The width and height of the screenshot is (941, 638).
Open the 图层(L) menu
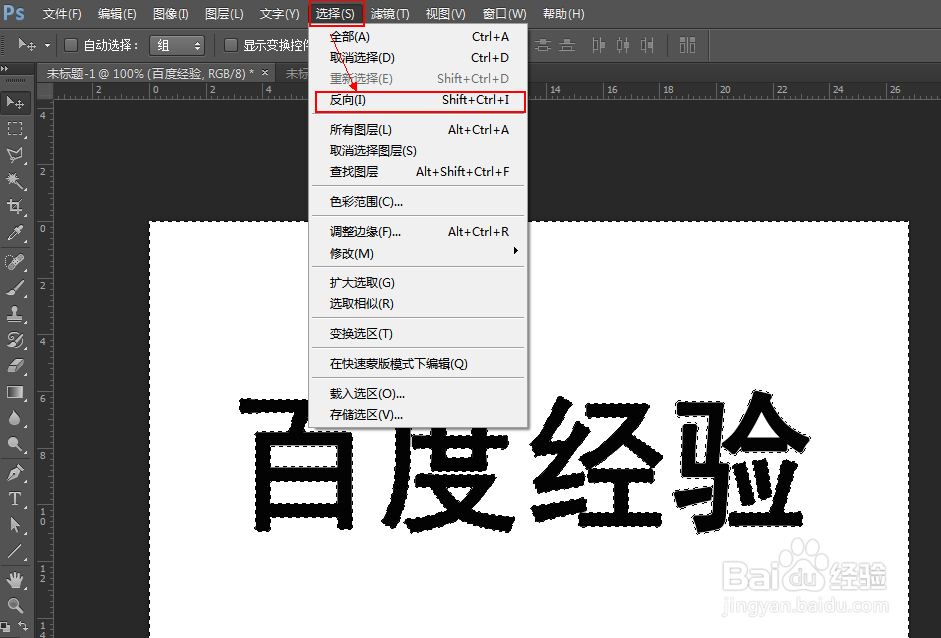click(x=224, y=13)
